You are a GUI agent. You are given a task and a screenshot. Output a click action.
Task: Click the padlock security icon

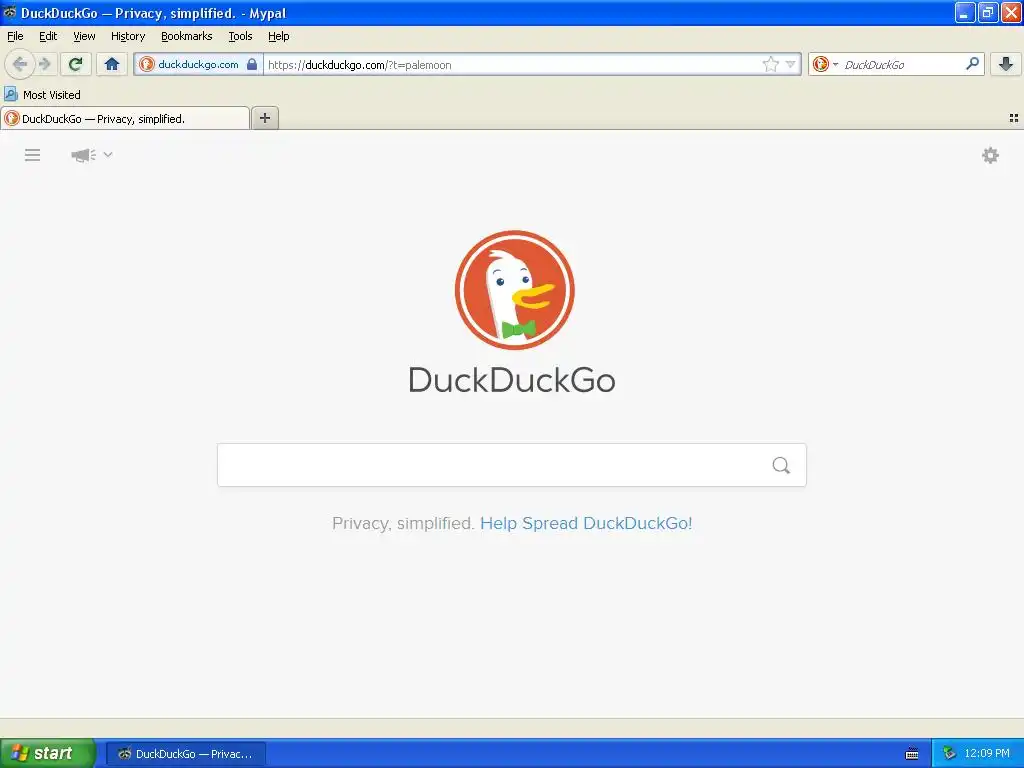252,64
